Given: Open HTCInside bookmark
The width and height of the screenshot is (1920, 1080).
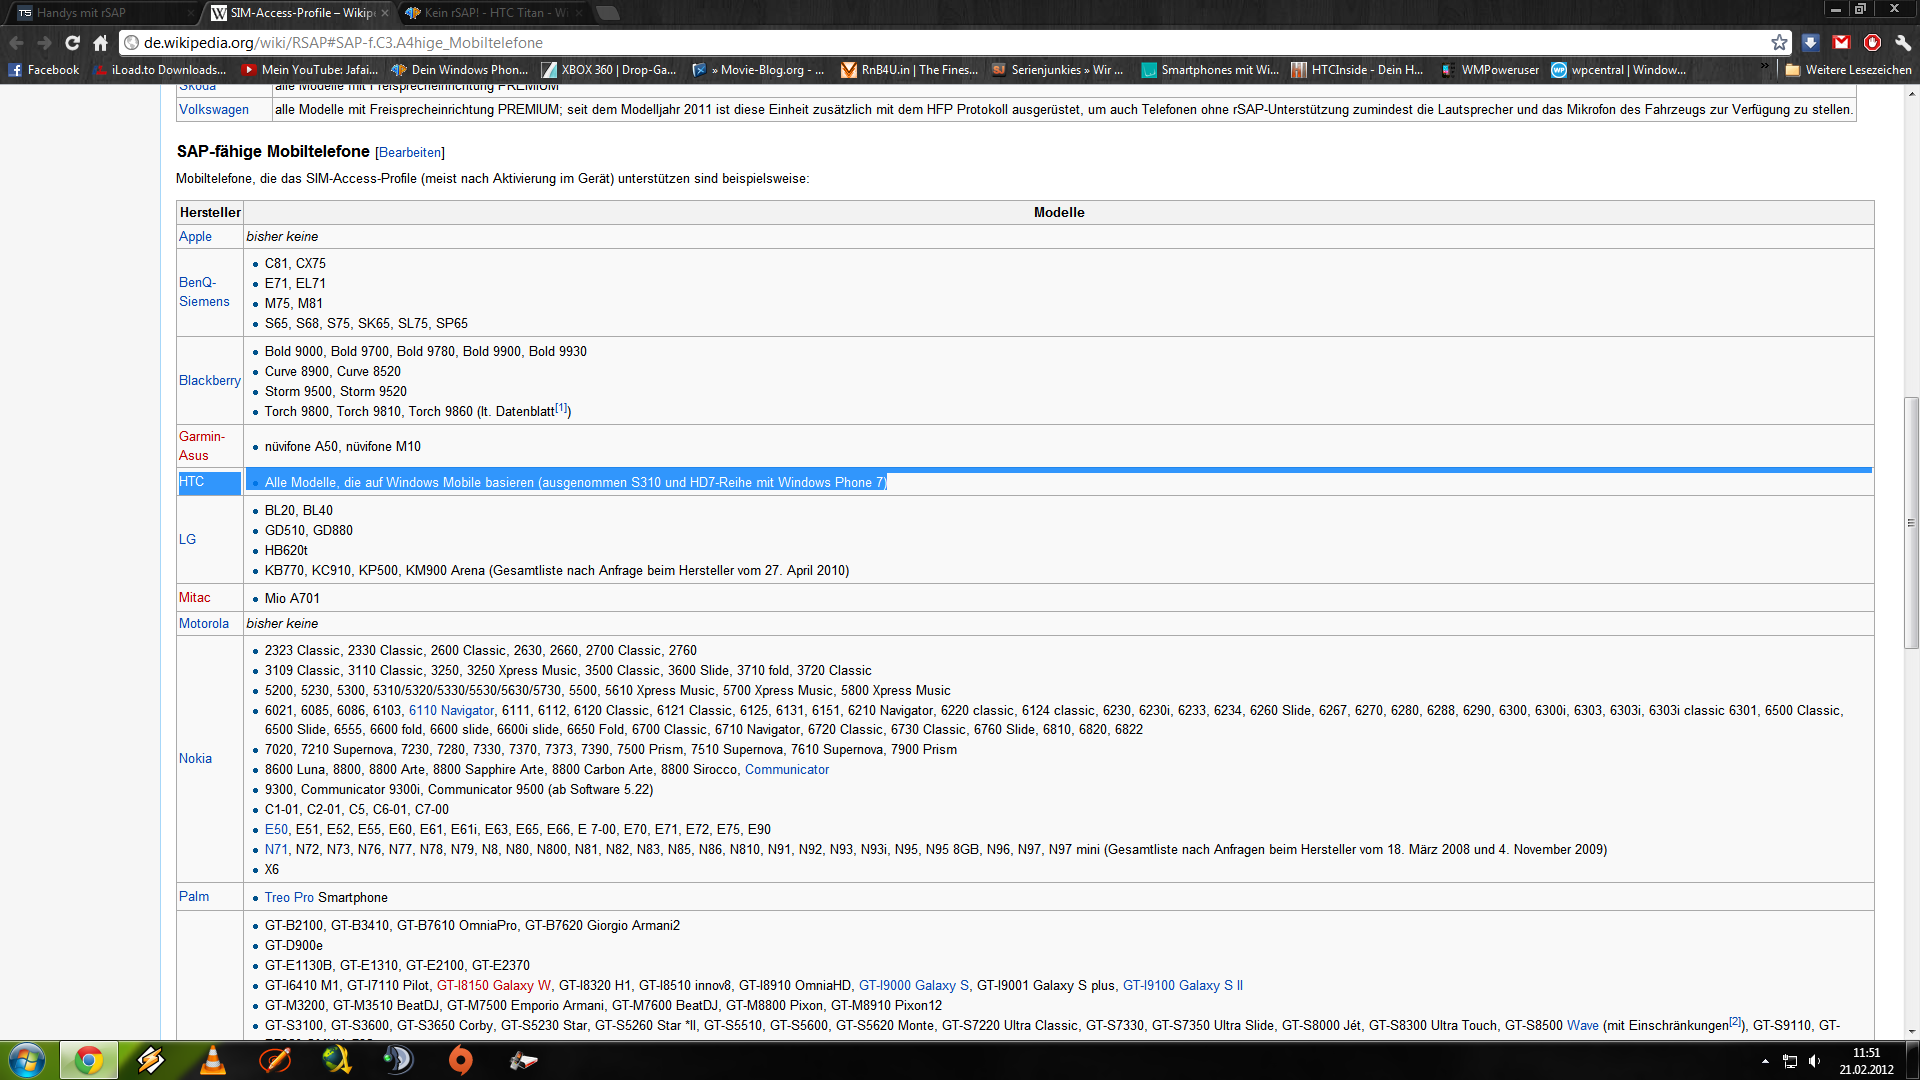Looking at the screenshot, I should pos(1358,70).
